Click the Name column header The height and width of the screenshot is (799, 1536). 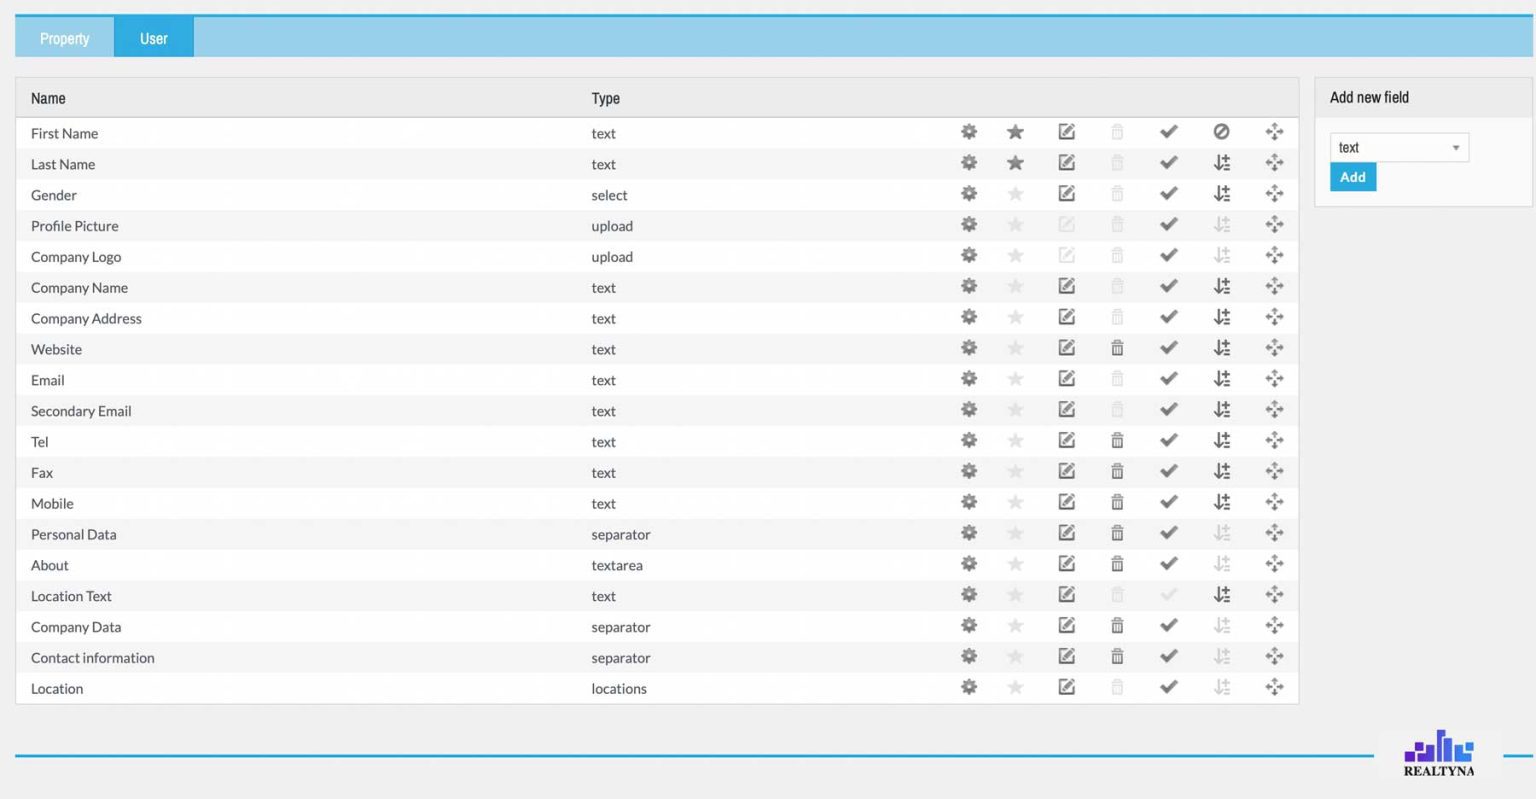[48, 98]
